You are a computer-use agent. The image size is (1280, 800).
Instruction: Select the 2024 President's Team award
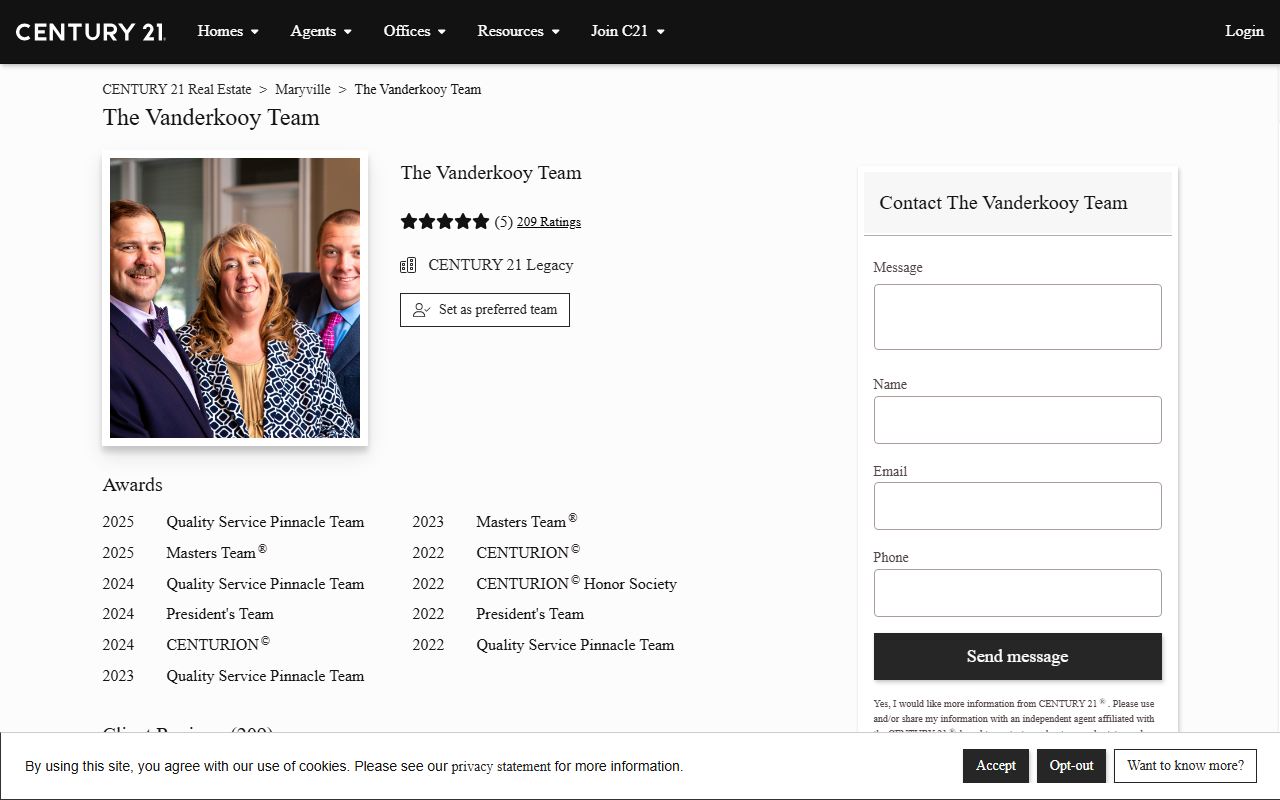tap(220, 614)
